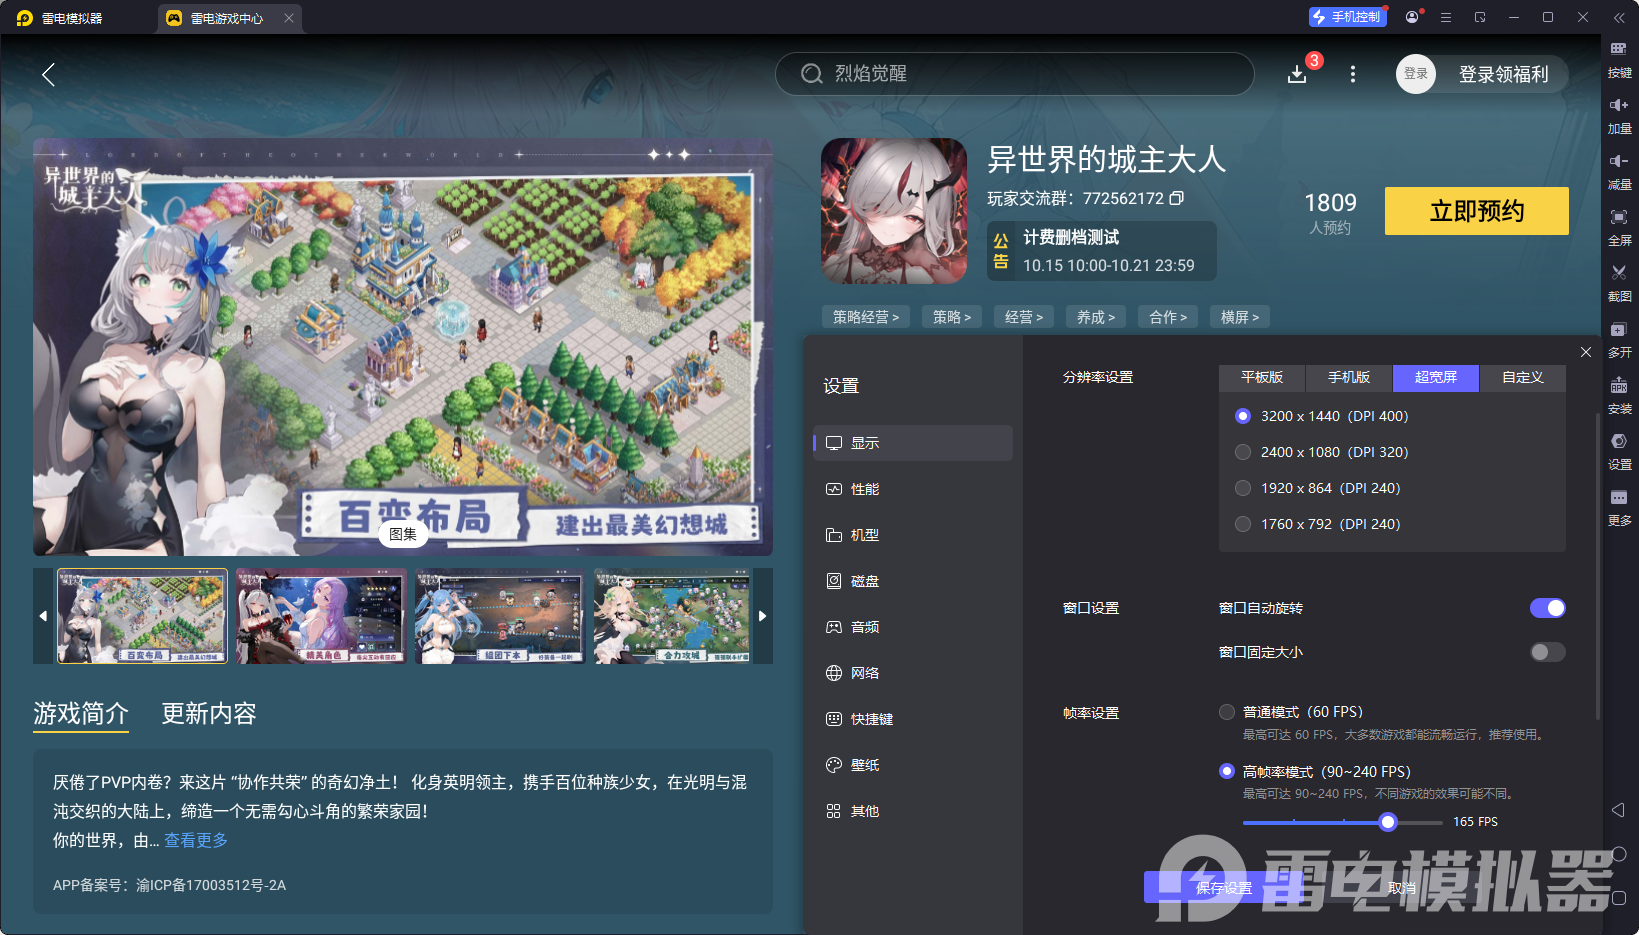
Task: Open the emulator hamburger menu
Action: (x=1445, y=17)
